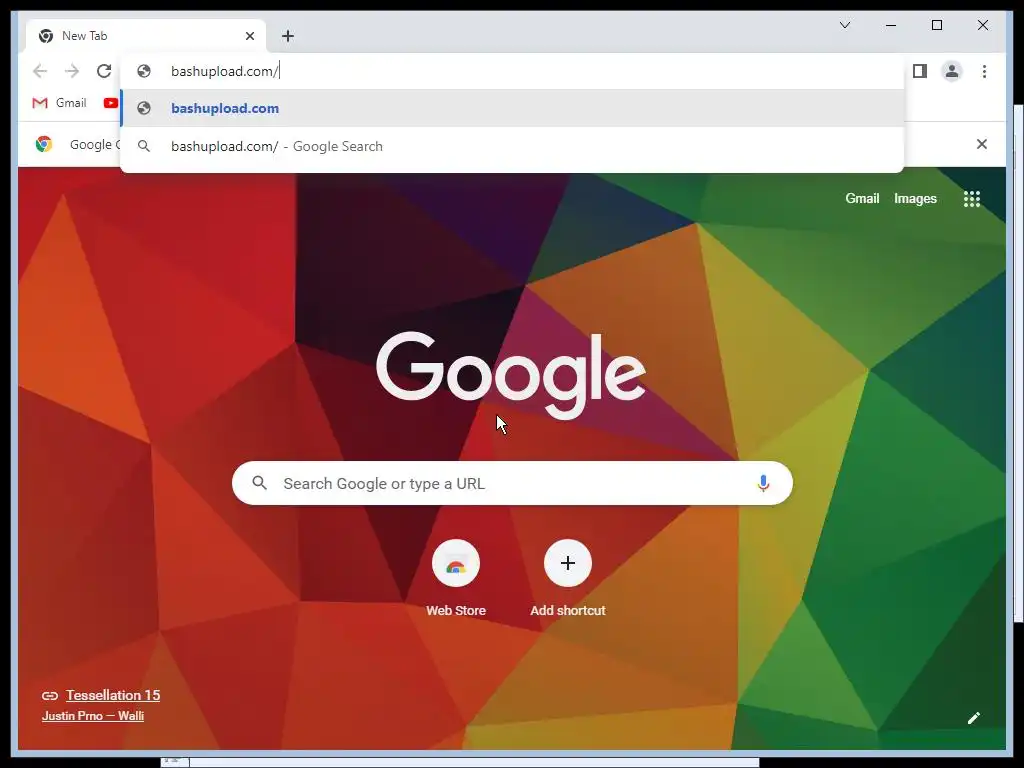
Task: Dismiss the Google Chrome infobar
Action: point(981,144)
